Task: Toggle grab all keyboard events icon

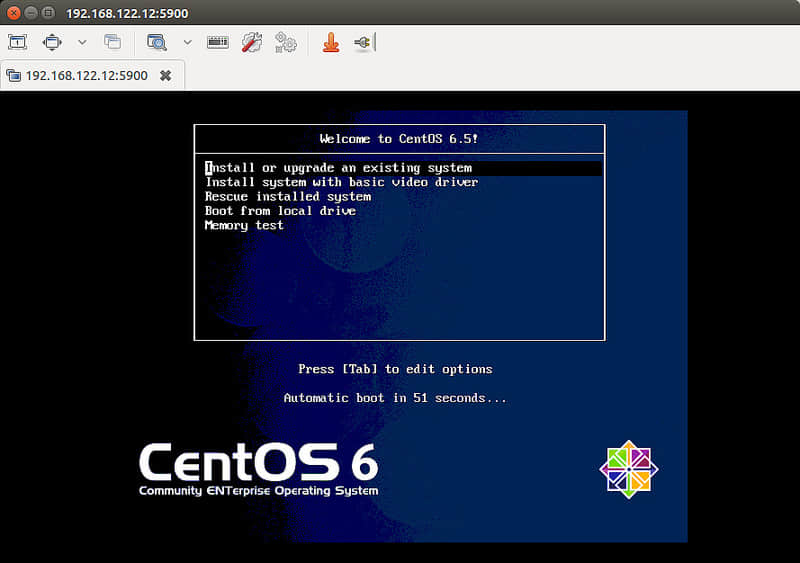Action: click(218, 42)
